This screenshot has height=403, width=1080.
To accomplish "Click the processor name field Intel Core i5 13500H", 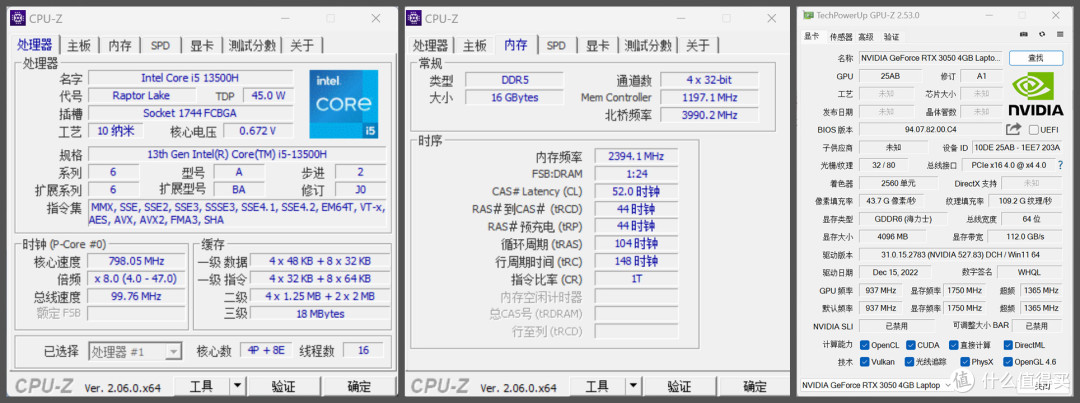I will pyautogui.click(x=190, y=78).
